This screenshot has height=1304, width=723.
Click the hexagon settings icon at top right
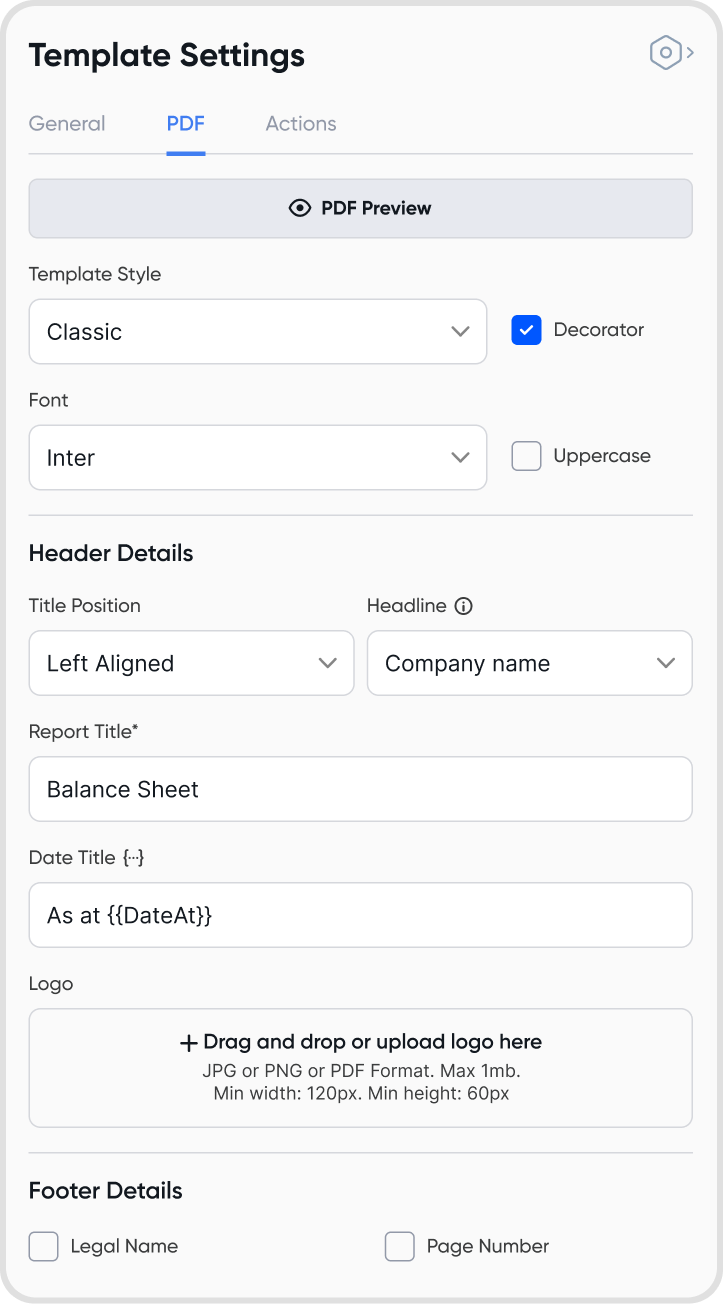tap(665, 53)
